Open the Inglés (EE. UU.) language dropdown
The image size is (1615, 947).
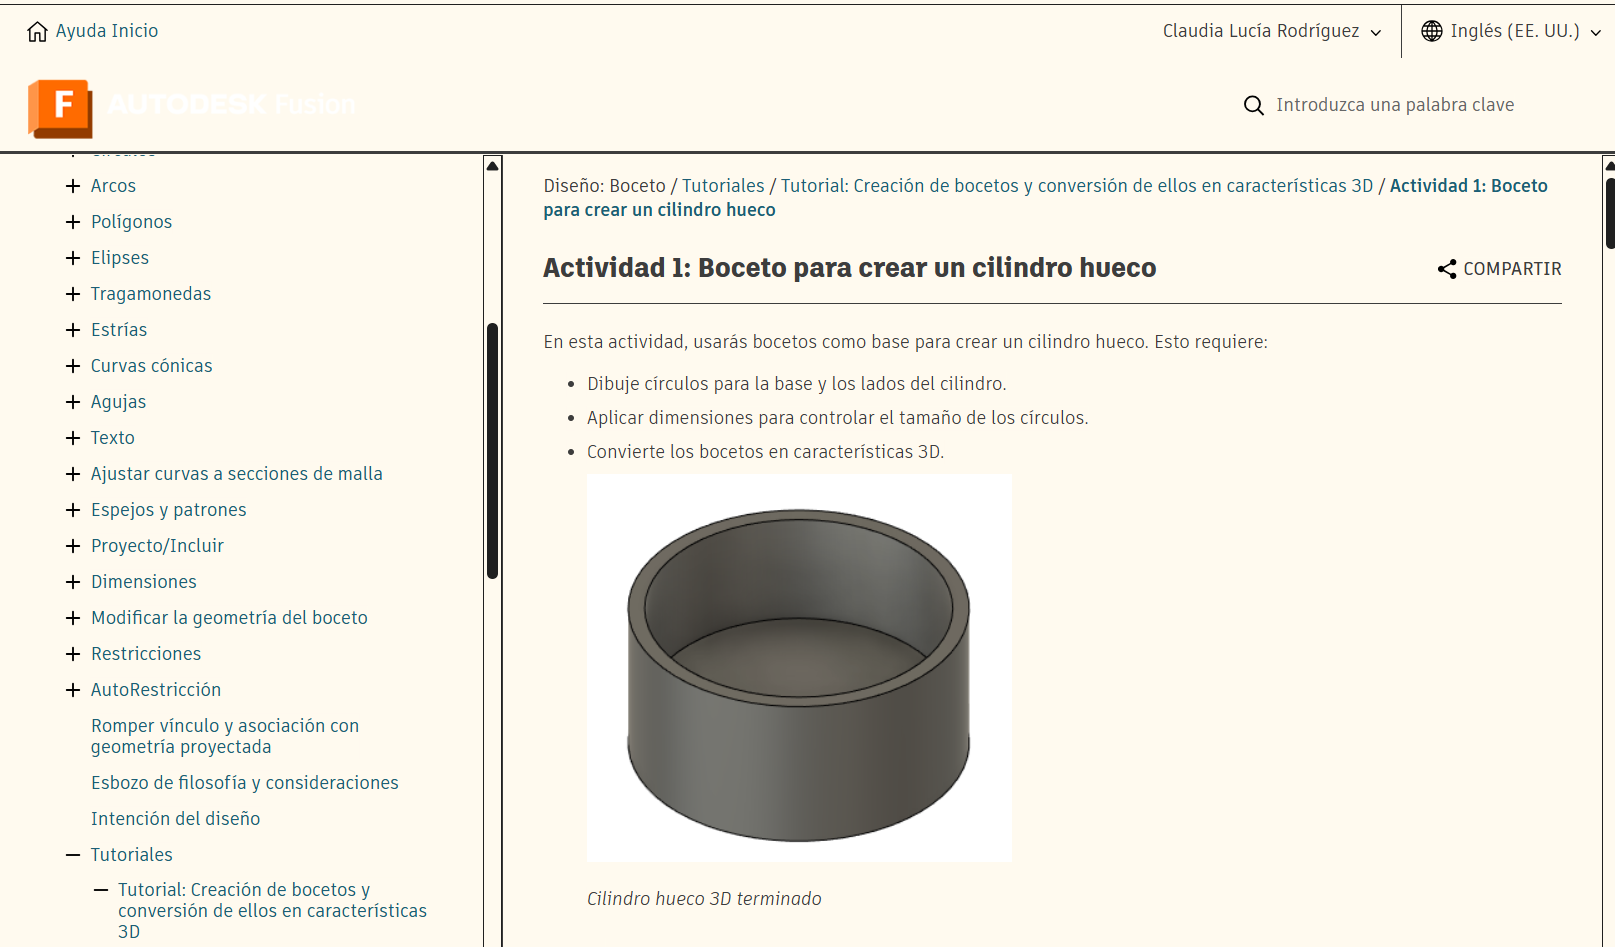coord(1514,31)
